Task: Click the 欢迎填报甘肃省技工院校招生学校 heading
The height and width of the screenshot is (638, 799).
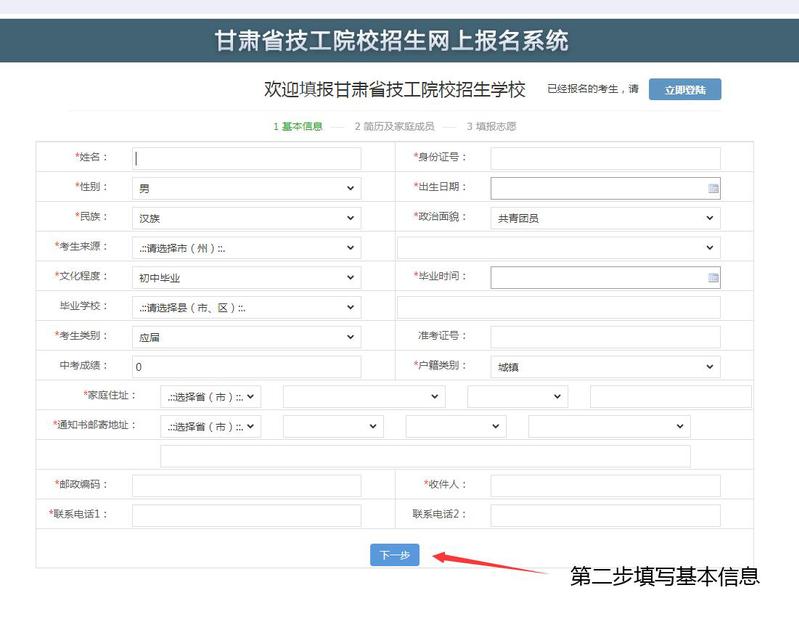Action: click(x=394, y=90)
